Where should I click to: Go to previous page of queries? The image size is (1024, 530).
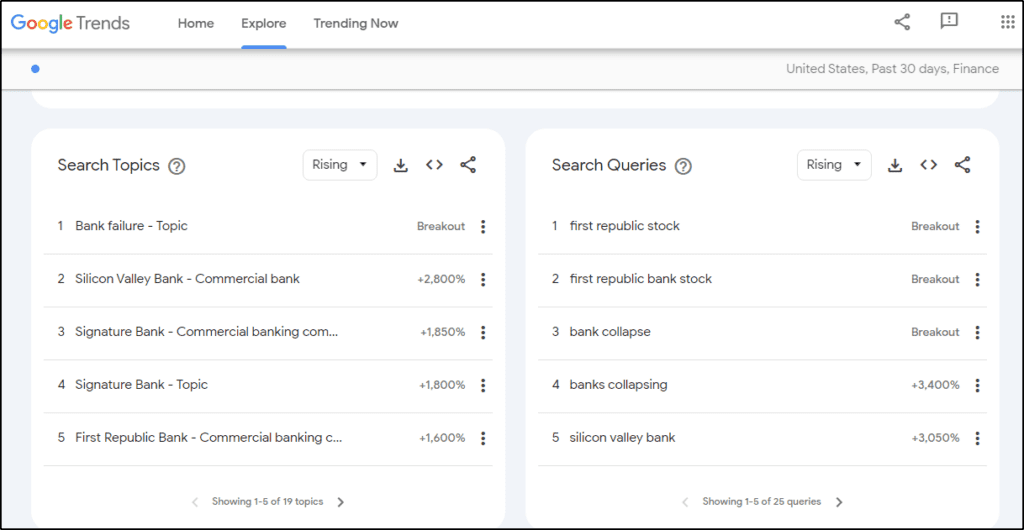(x=685, y=502)
